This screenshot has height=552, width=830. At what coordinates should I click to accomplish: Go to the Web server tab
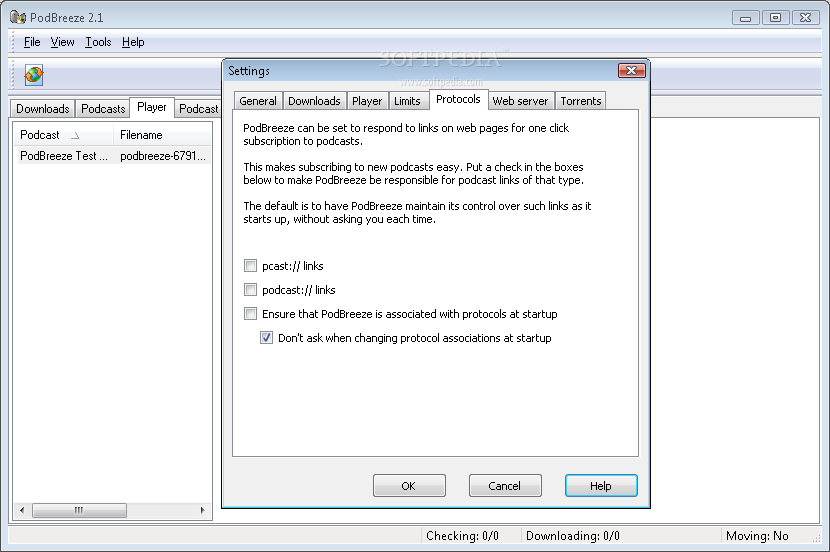pyautogui.click(x=520, y=101)
